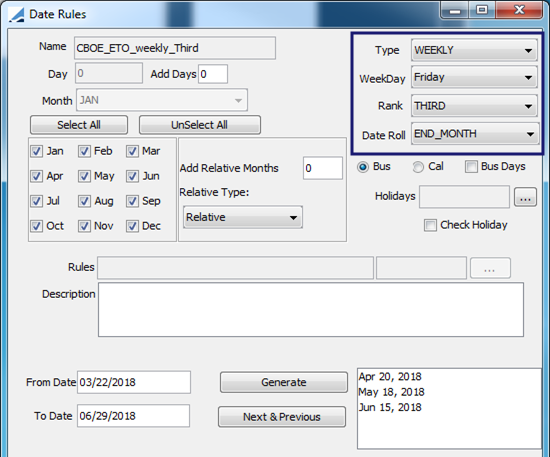Open the Relative Type dropdown
This screenshot has width=550, height=457.
coord(243,217)
